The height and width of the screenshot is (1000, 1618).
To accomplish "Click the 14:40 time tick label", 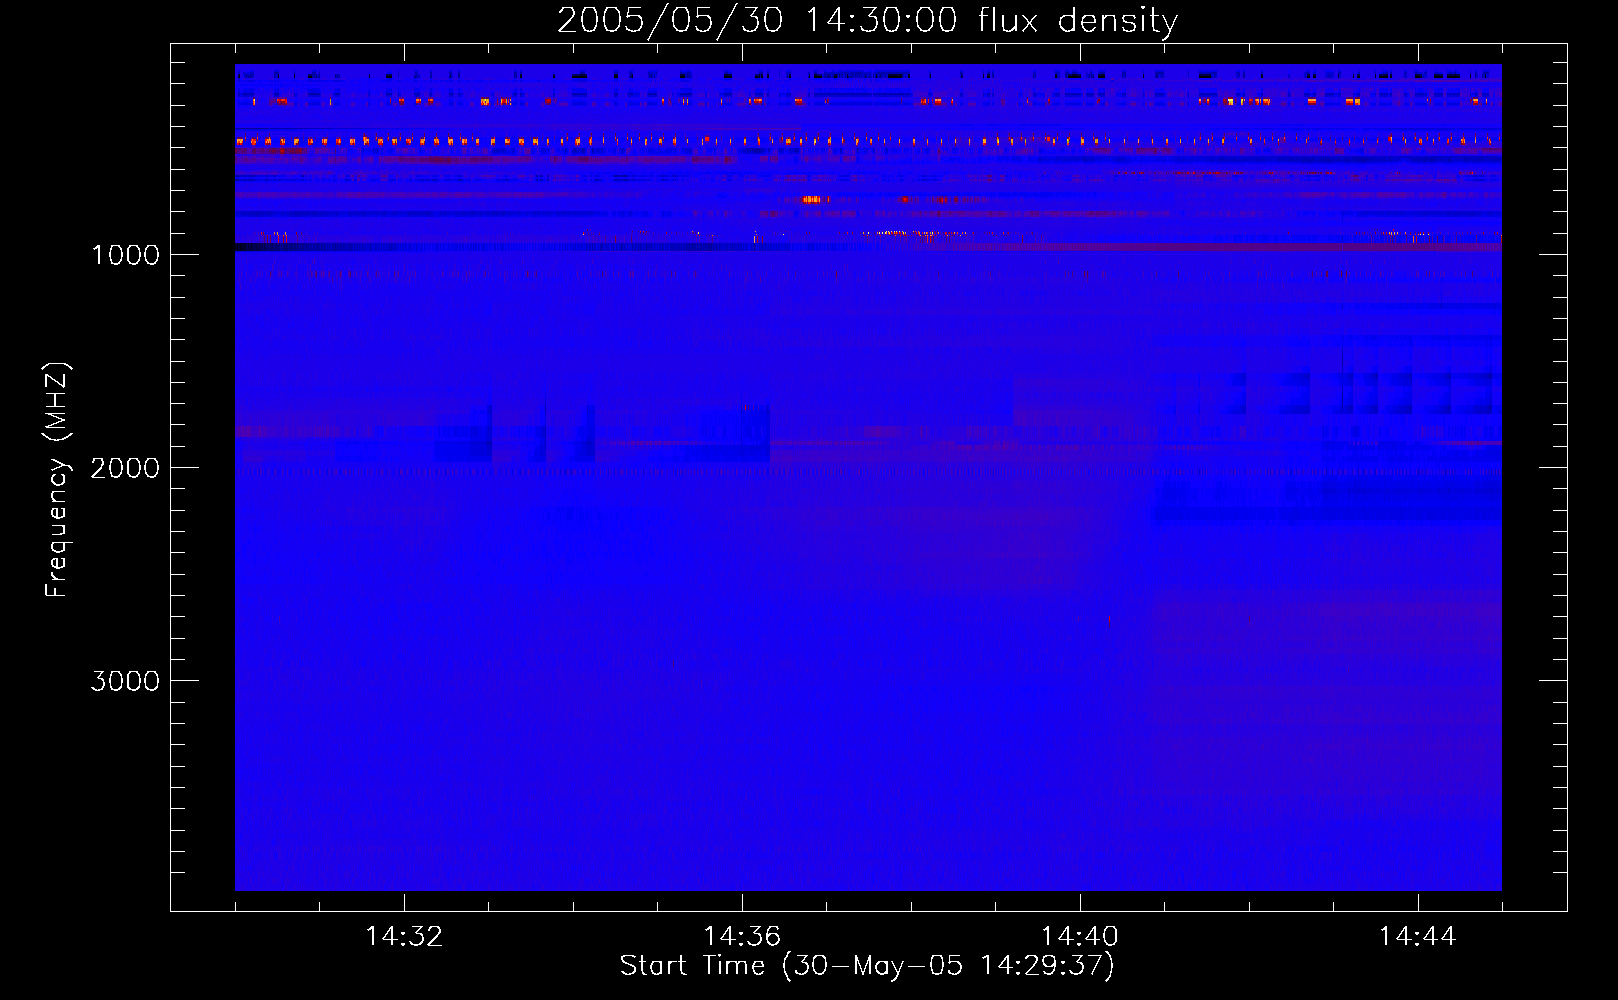I will coord(1080,937).
